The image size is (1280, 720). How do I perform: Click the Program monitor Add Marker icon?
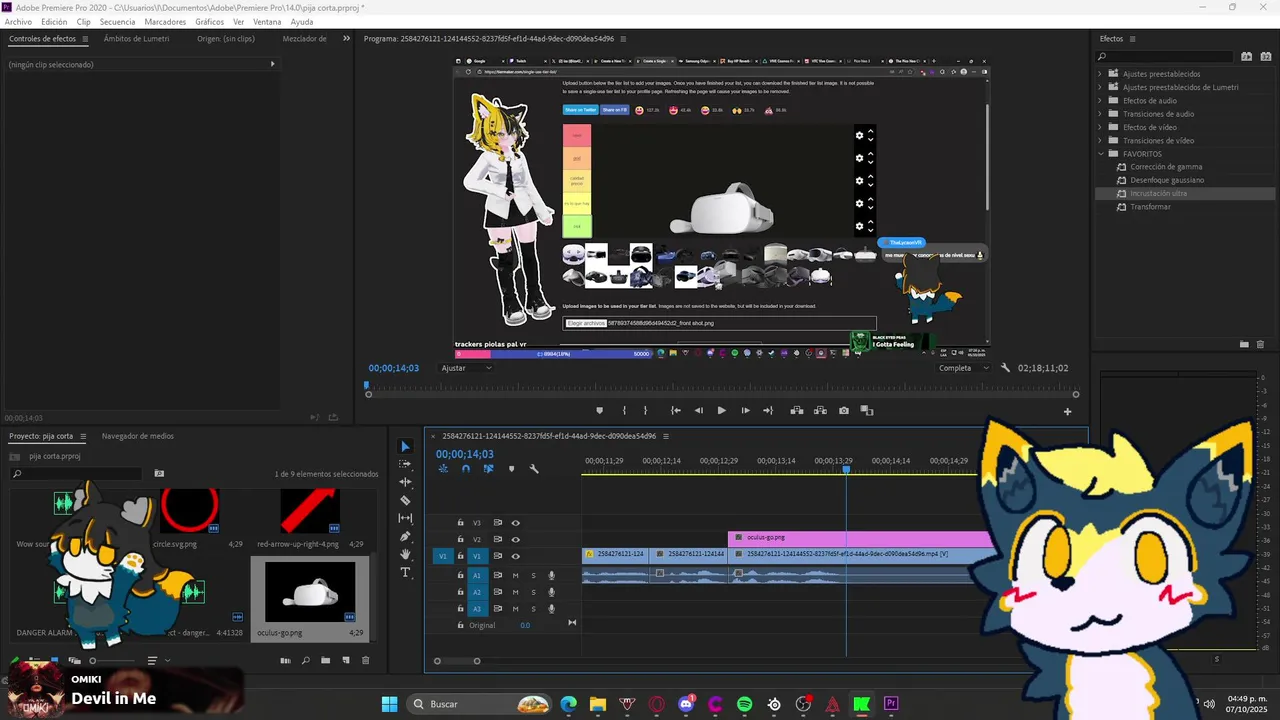tap(600, 410)
